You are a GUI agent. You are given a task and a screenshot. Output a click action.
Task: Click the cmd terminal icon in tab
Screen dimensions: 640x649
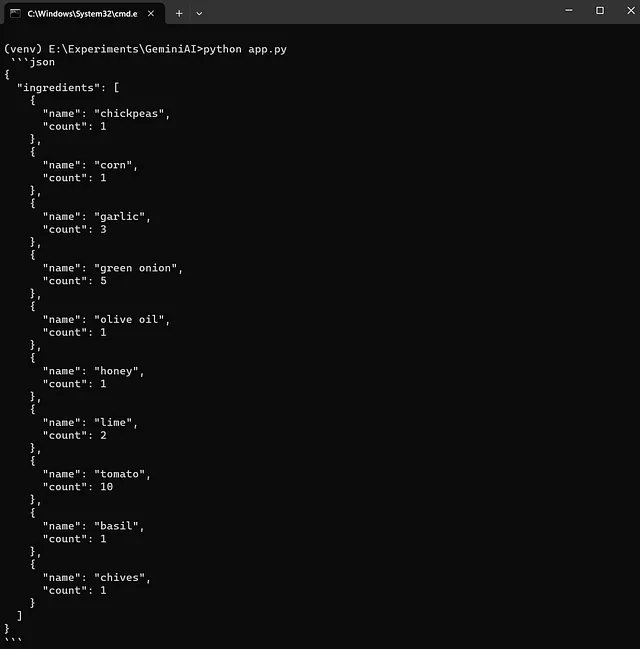click(x=15, y=14)
